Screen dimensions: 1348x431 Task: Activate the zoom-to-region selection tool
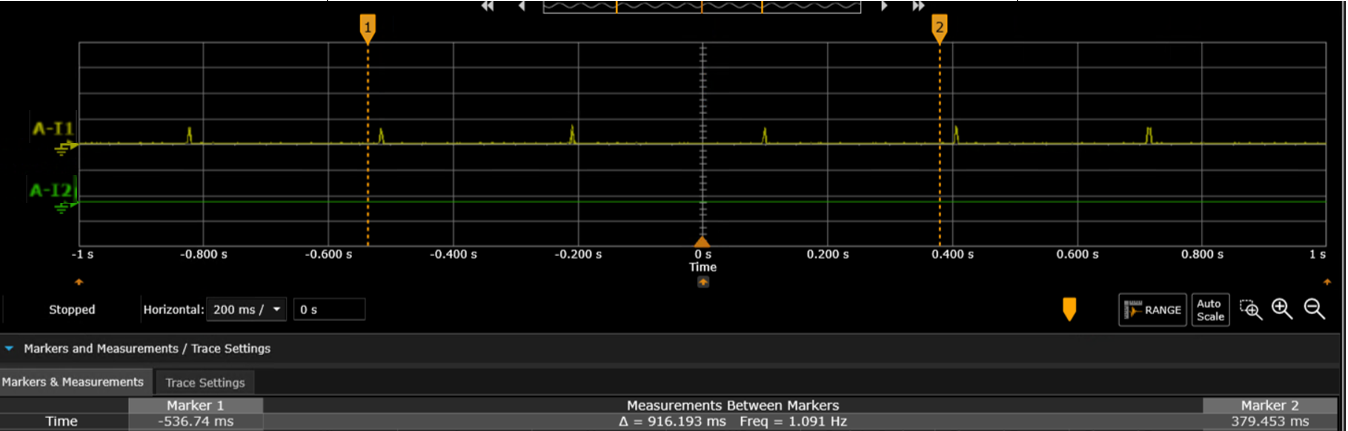(1250, 310)
